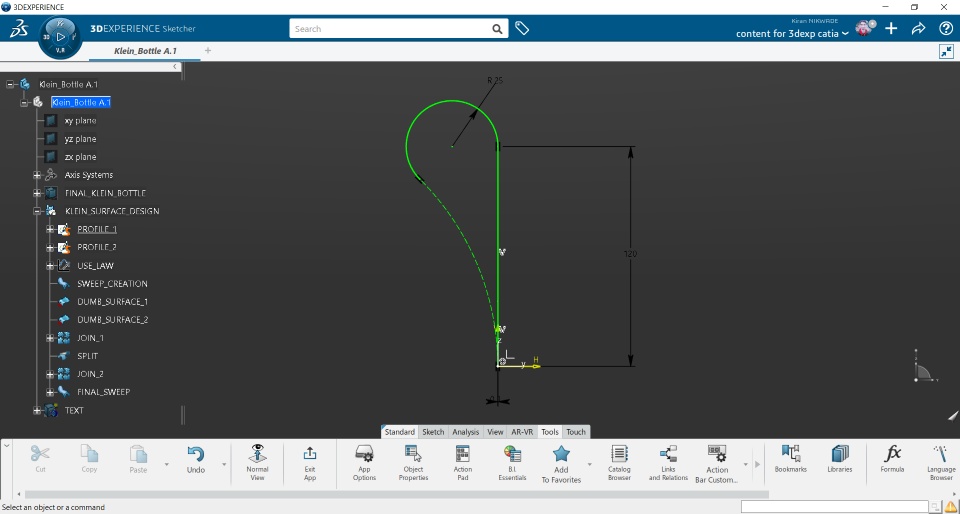This screenshot has width=960, height=514.
Task: Expand the JOIN_2 tree node
Action: 50,374
